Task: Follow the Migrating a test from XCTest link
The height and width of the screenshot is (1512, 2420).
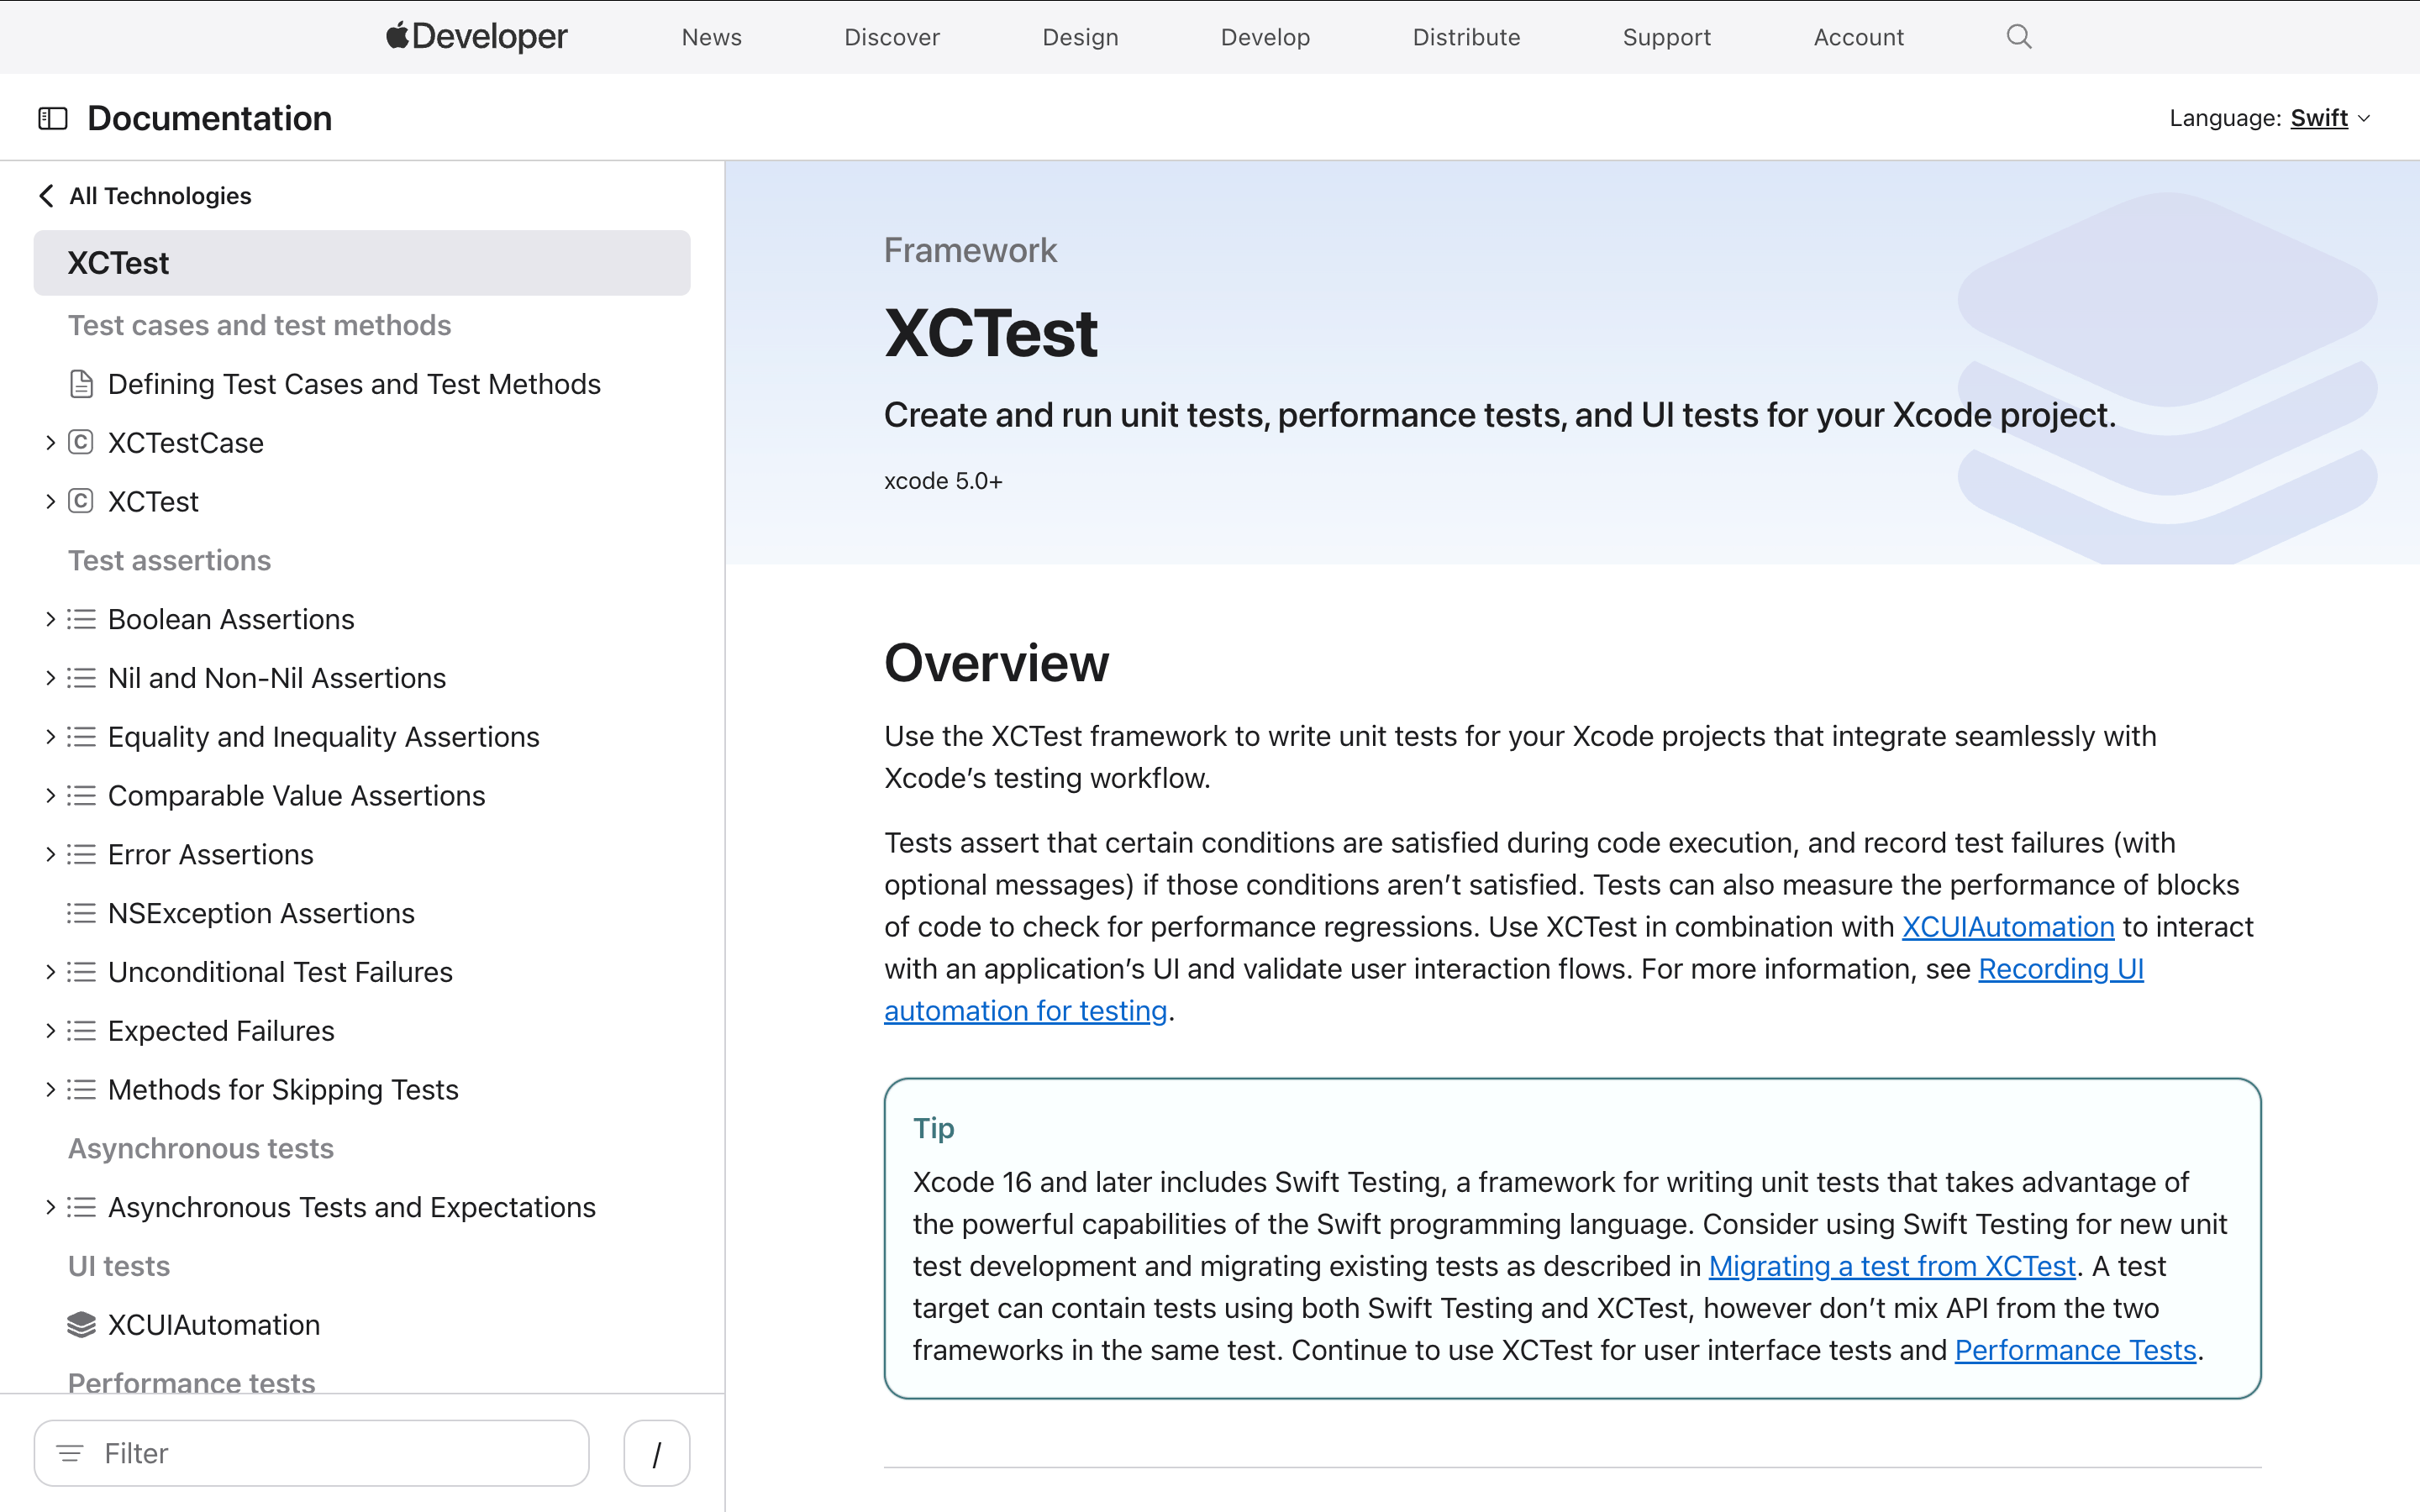Action: point(1891,1266)
